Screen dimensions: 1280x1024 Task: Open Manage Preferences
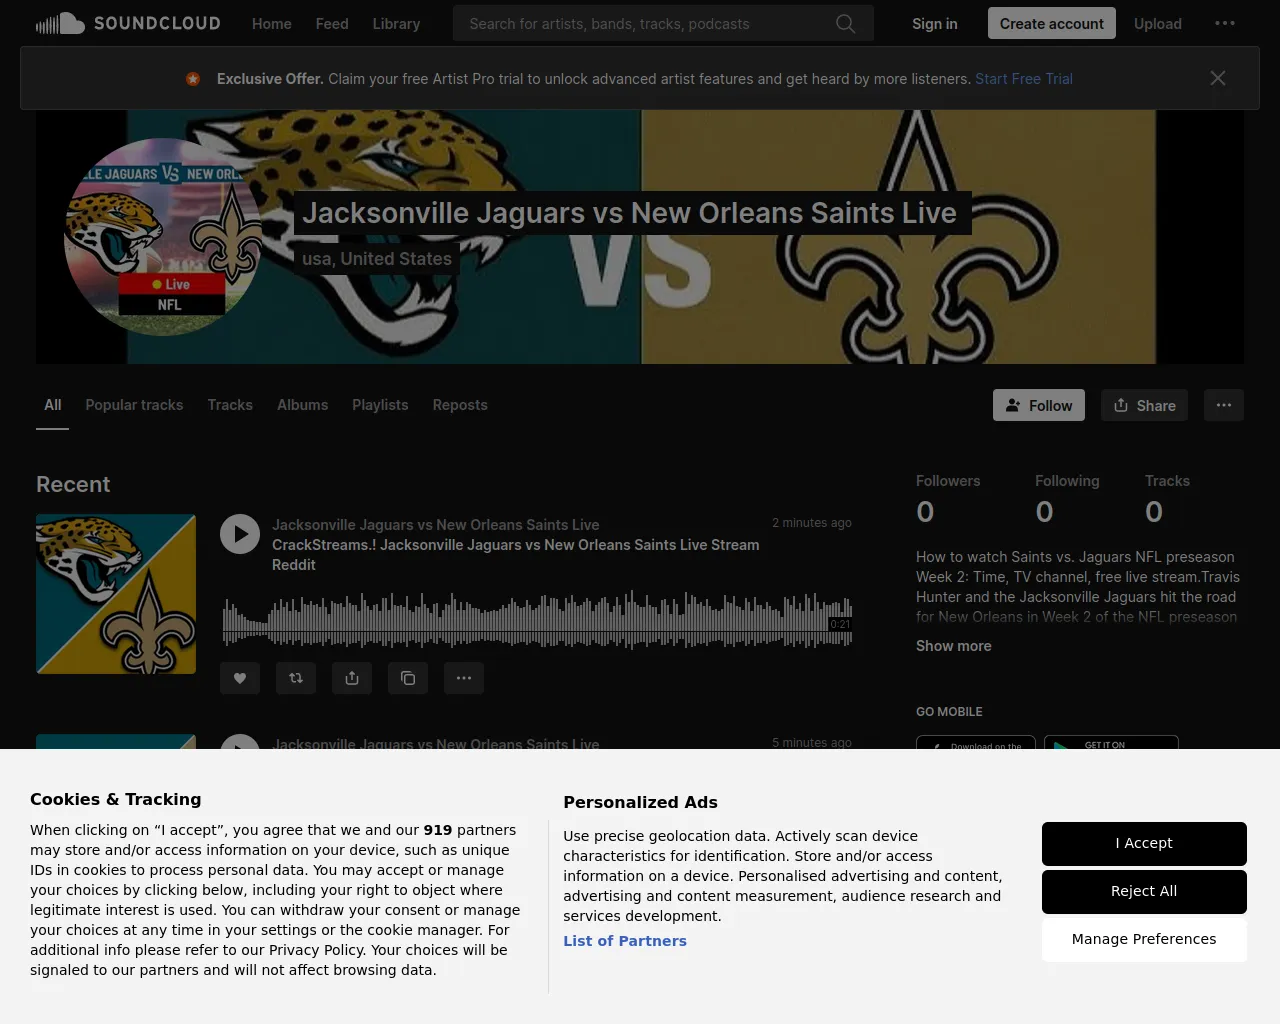1144,939
